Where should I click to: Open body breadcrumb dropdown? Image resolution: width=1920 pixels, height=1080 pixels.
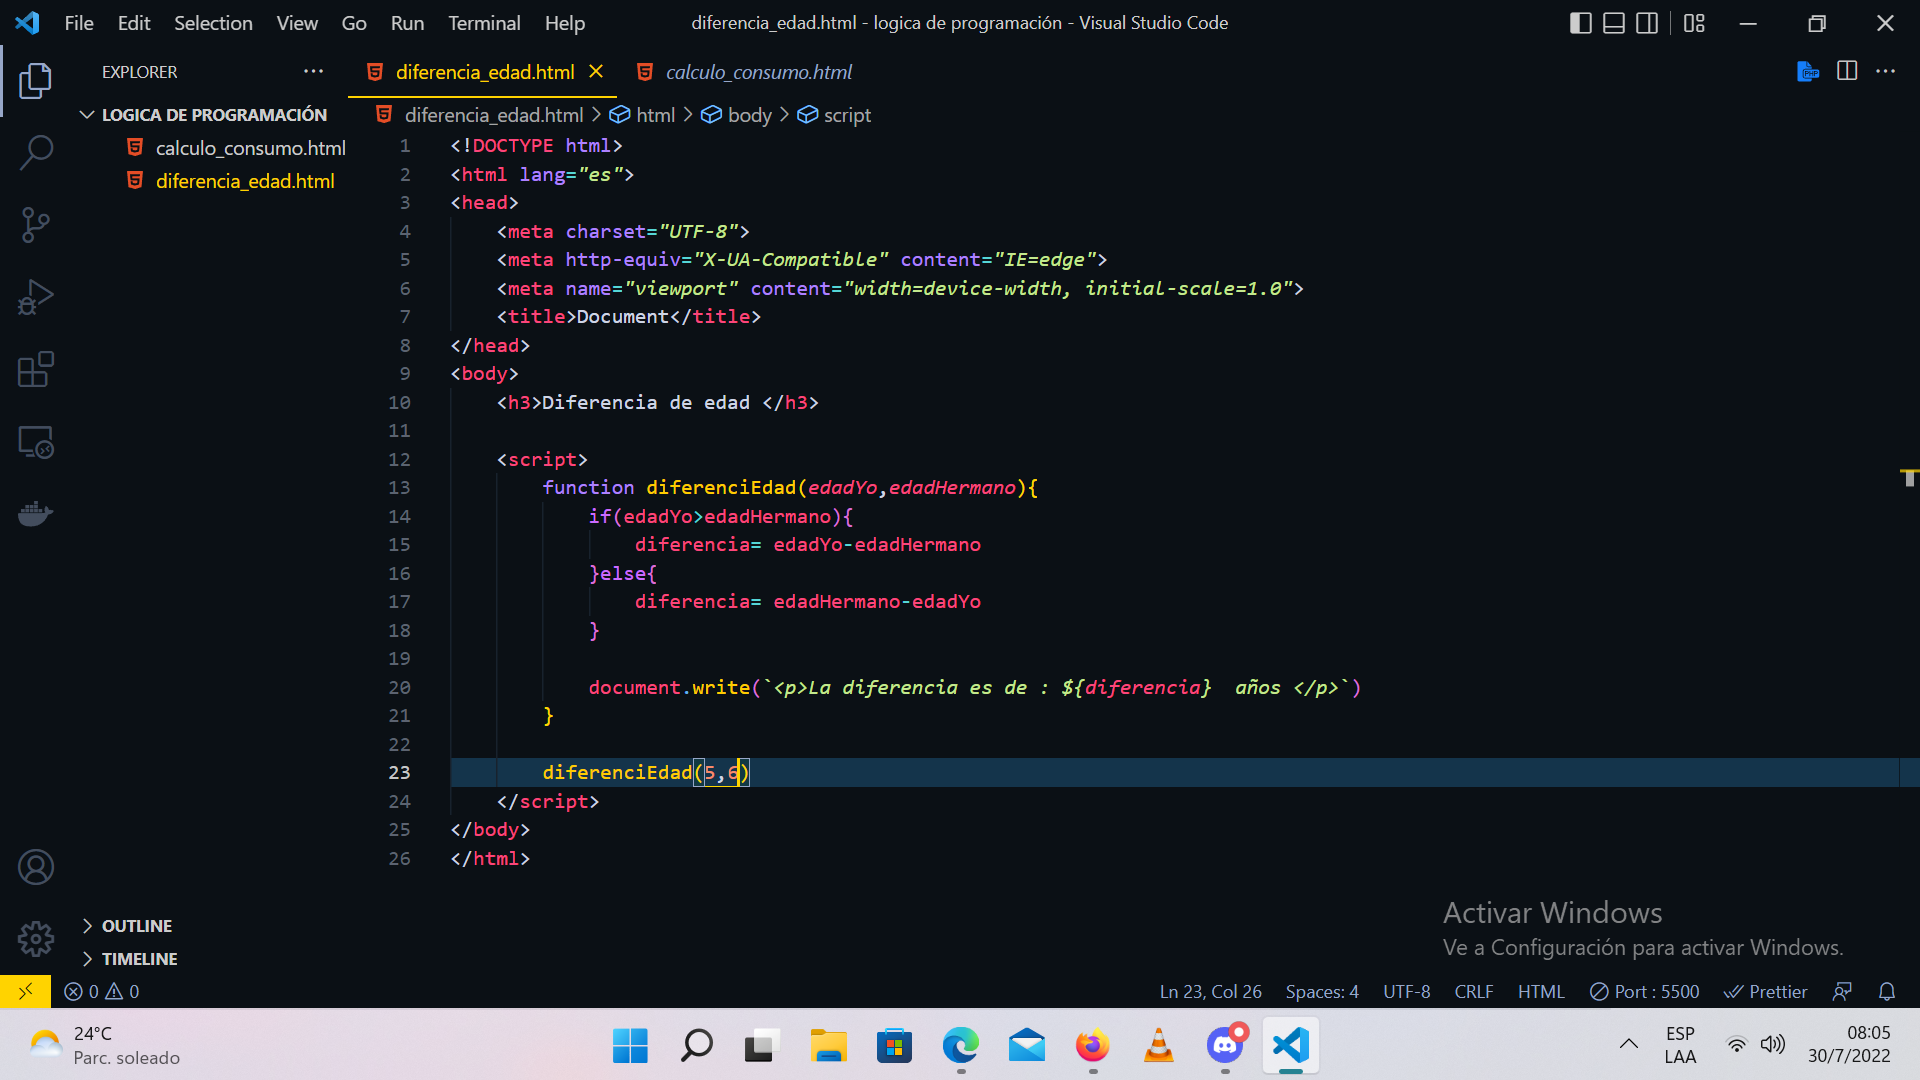[737, 115]
